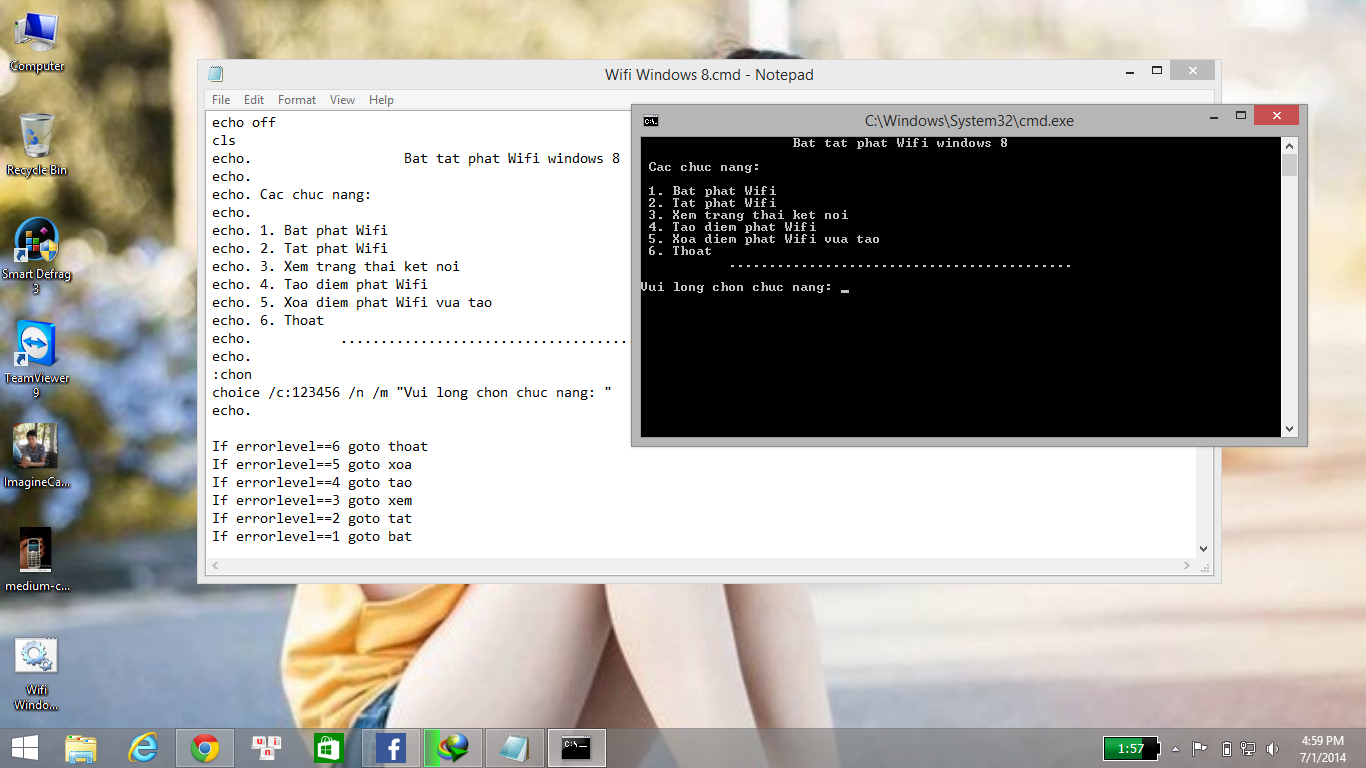Click the 'choice /c:123456' line in Notepad
The height and width of the screenshot is (768, 1366).
[x=412, y=392]
